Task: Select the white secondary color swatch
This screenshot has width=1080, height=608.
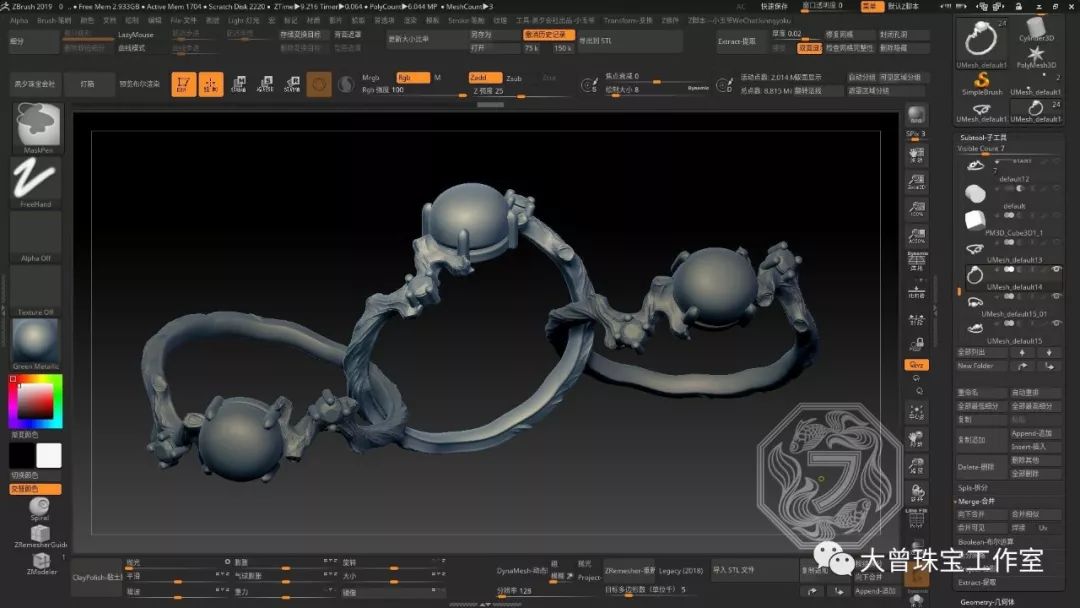Action: click(49, 455)
